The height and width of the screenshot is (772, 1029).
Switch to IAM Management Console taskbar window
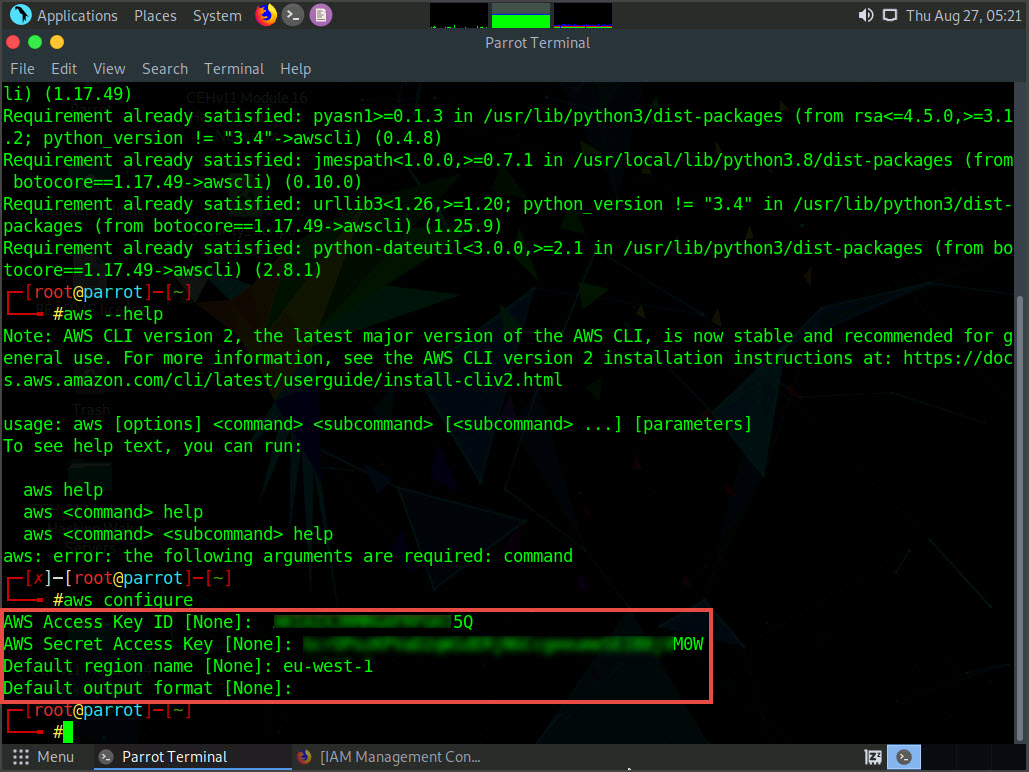click(x=390, y=757)
